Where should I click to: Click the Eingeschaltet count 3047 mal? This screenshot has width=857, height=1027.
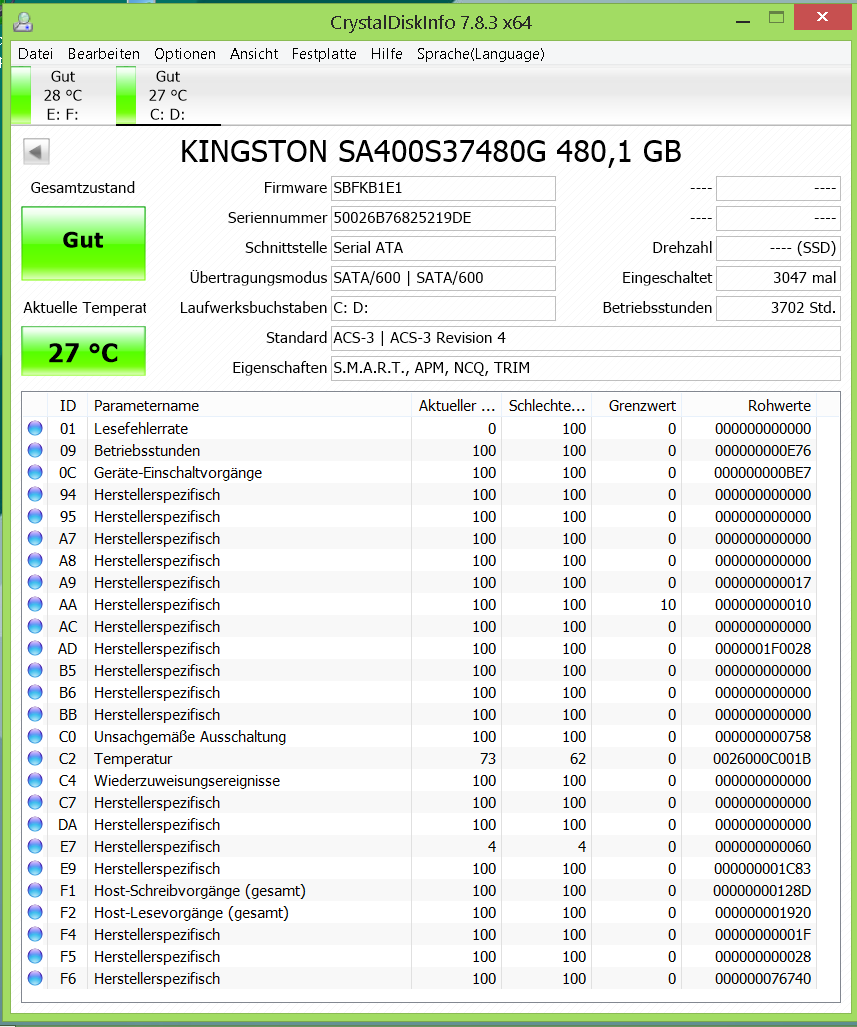click(x=778, y=278)
